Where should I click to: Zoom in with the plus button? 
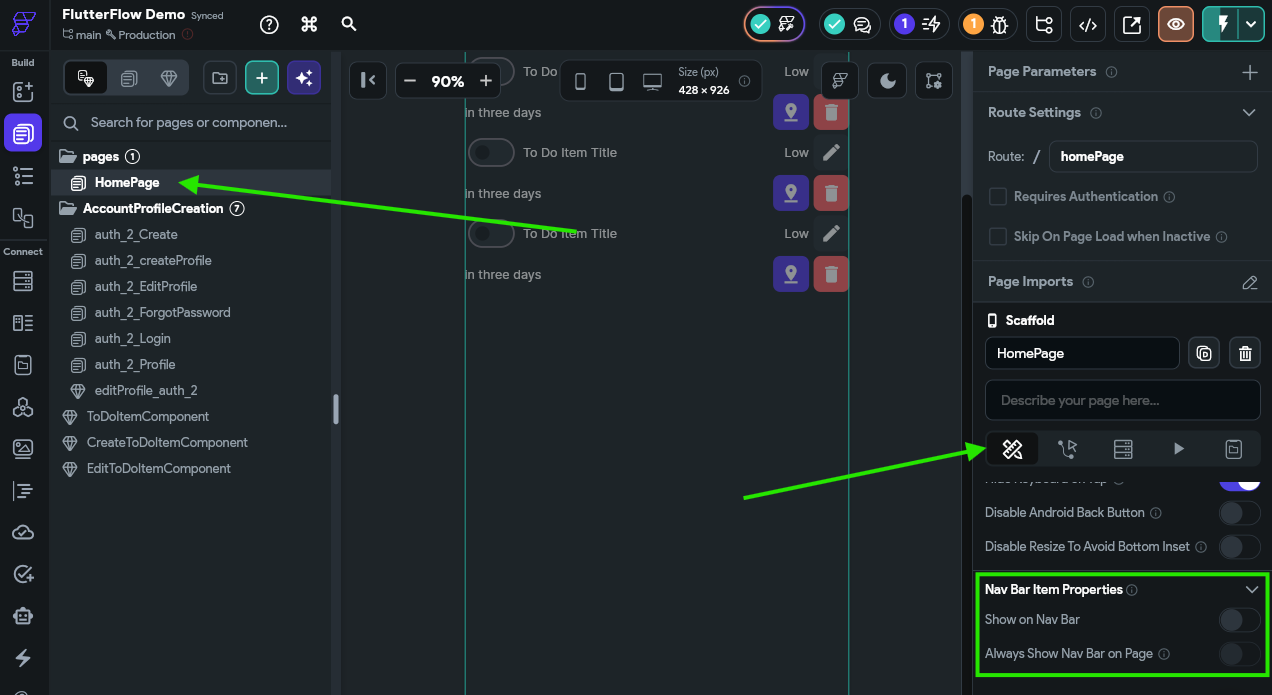point(486,81)
